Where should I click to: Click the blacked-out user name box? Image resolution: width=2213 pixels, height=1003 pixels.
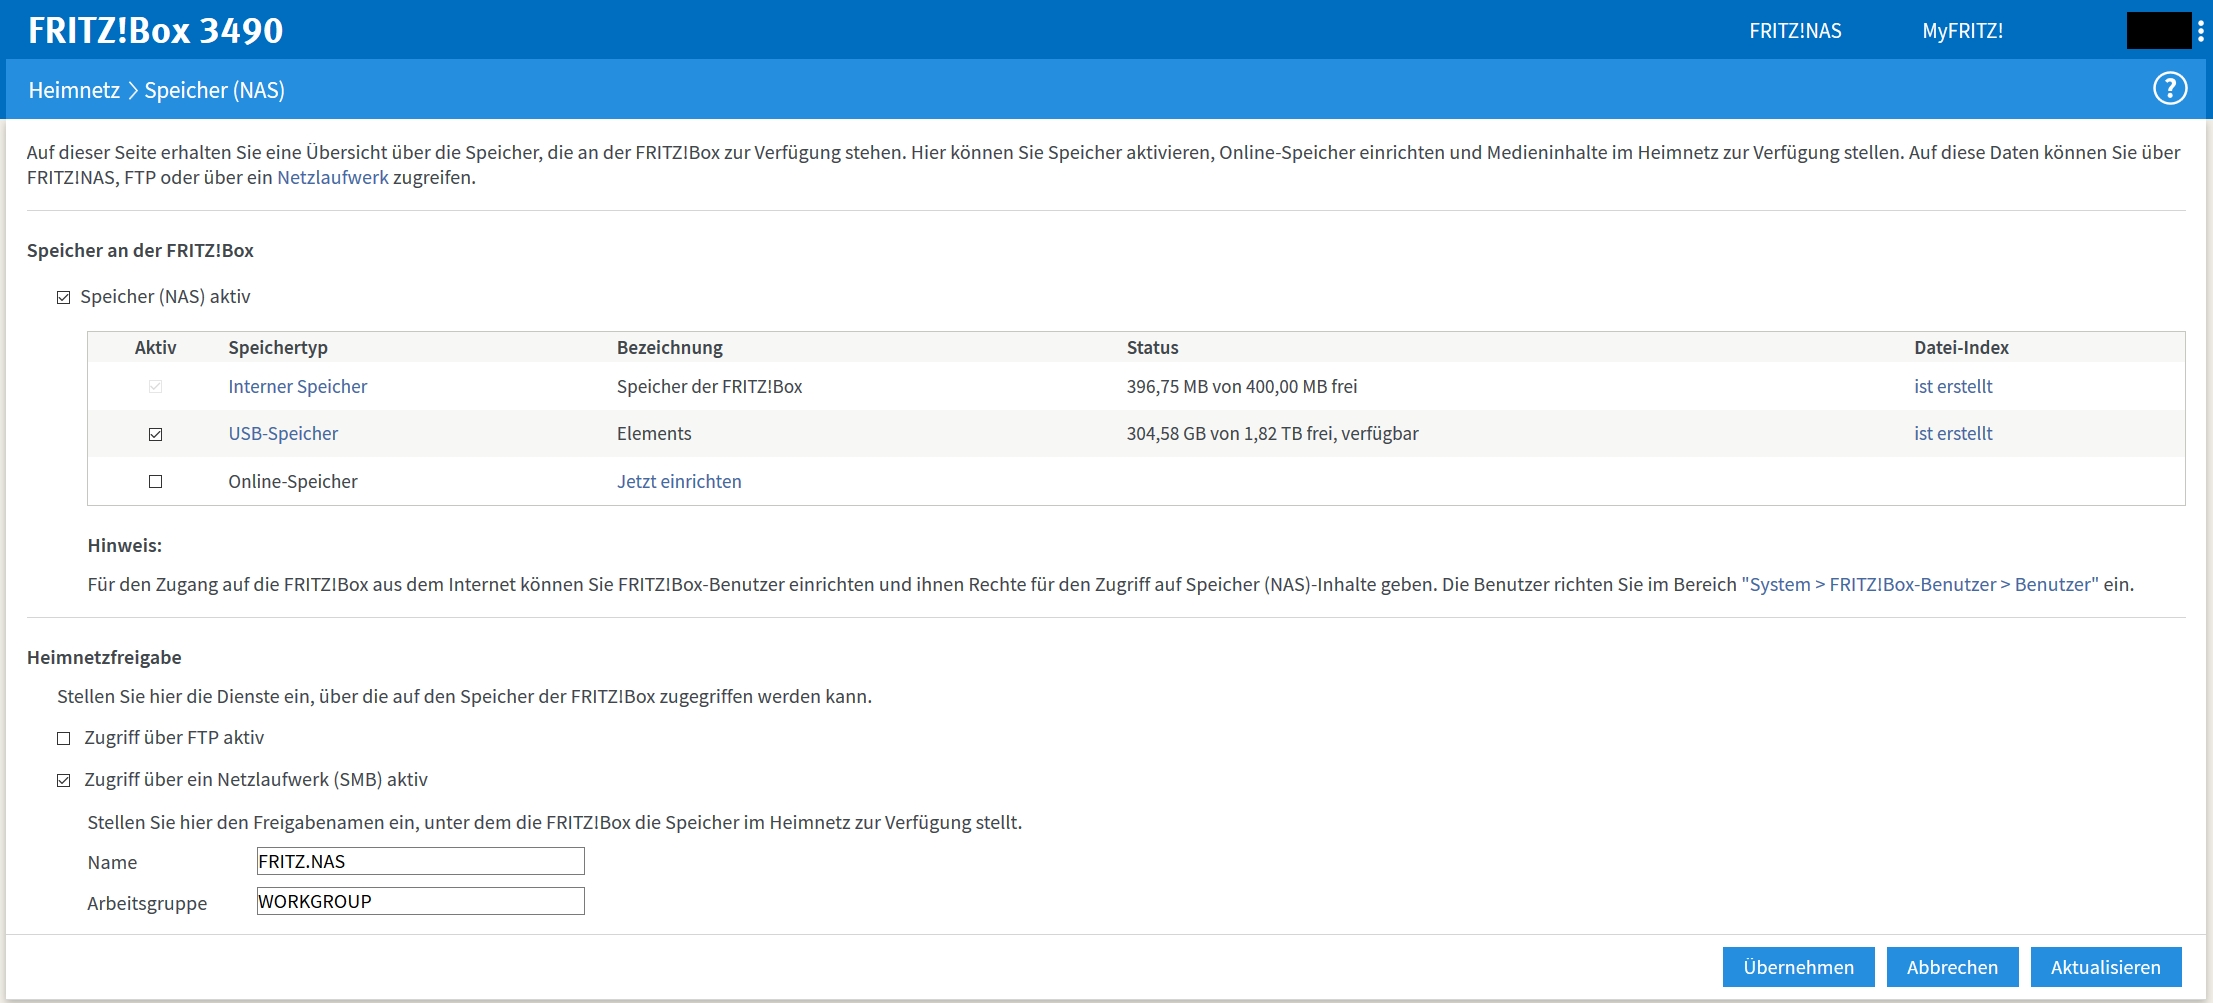pos(2158,31)
